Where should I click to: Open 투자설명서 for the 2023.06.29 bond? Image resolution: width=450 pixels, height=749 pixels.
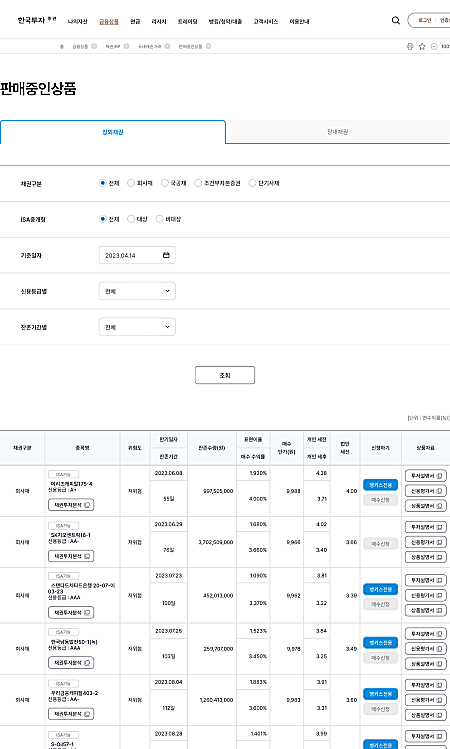[426, 527]
